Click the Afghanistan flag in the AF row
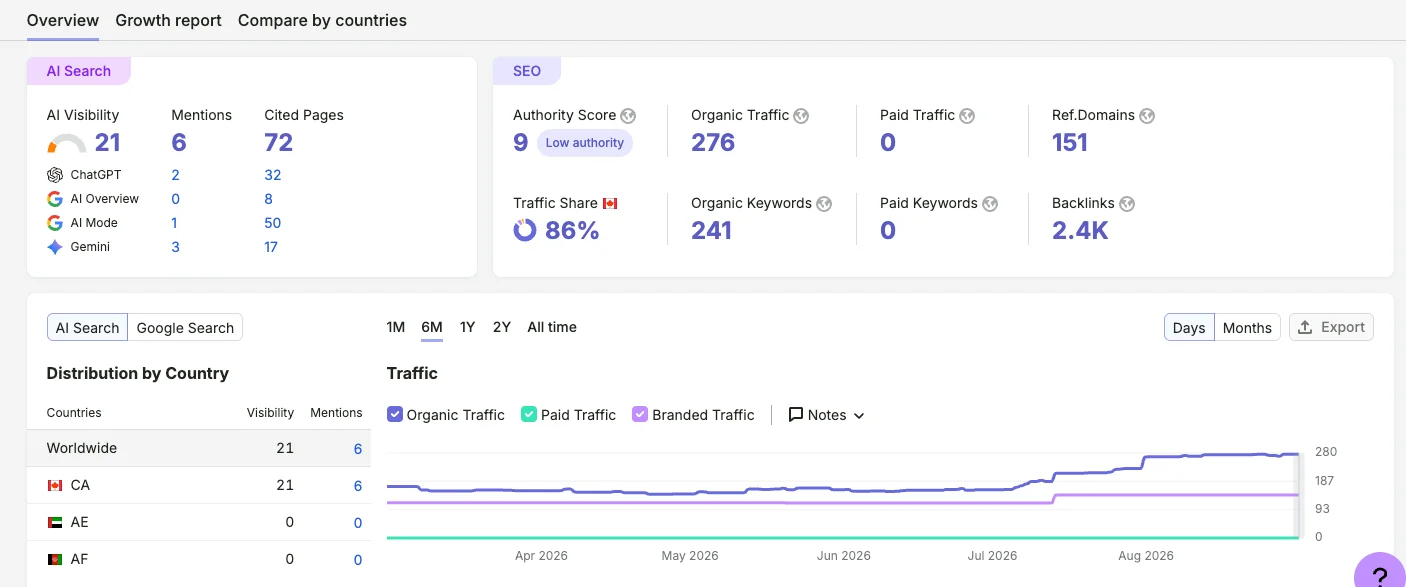Screen dimensions: 1406x587 click(55, 560)
